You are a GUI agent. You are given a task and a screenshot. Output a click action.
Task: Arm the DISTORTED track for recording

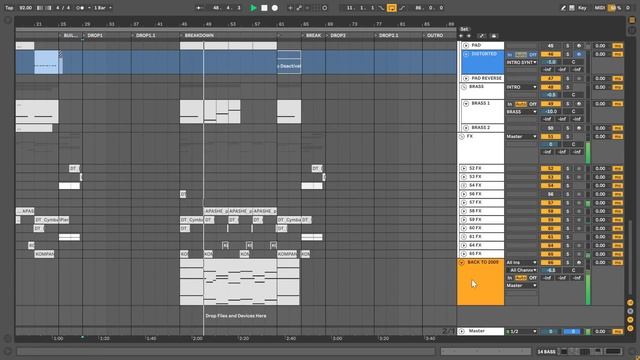(x=579, y=54)
